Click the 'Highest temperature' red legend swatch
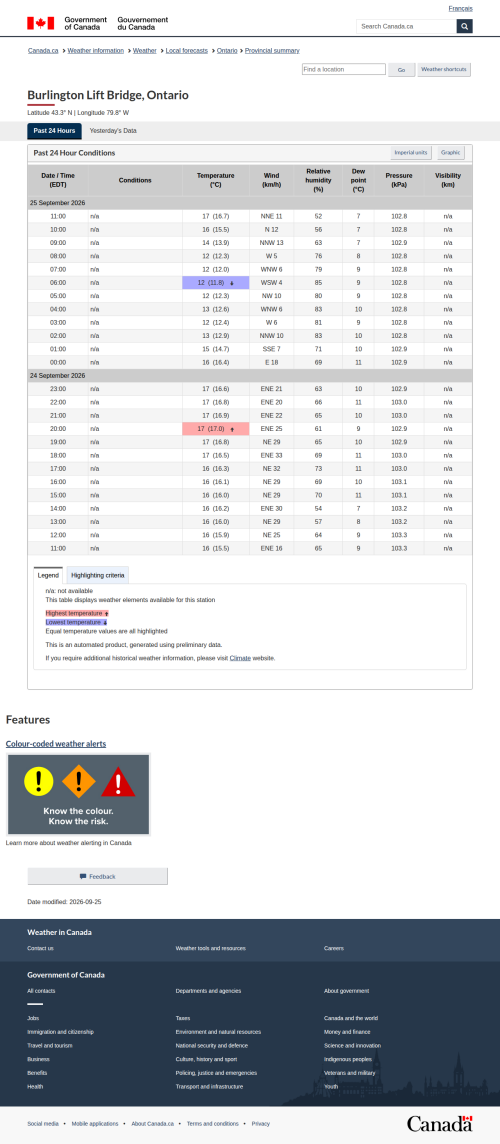500x1144 pixels. (77, 614)
